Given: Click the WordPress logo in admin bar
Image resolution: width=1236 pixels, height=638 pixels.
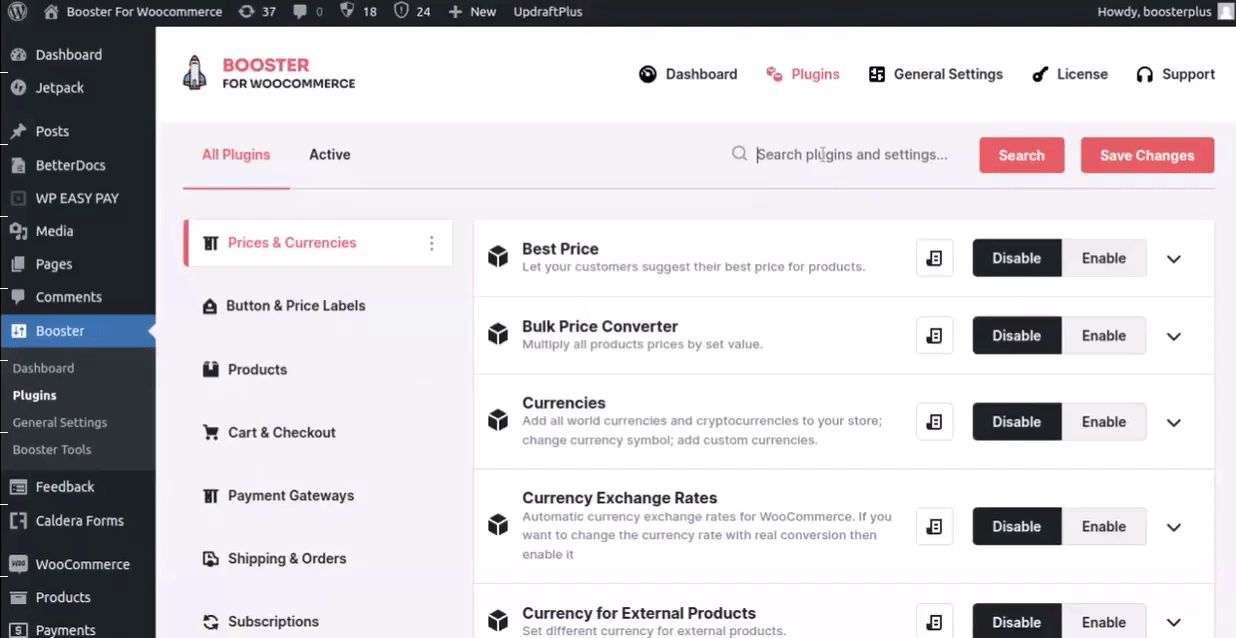Looking at the screenshot, I should point(17,12).
